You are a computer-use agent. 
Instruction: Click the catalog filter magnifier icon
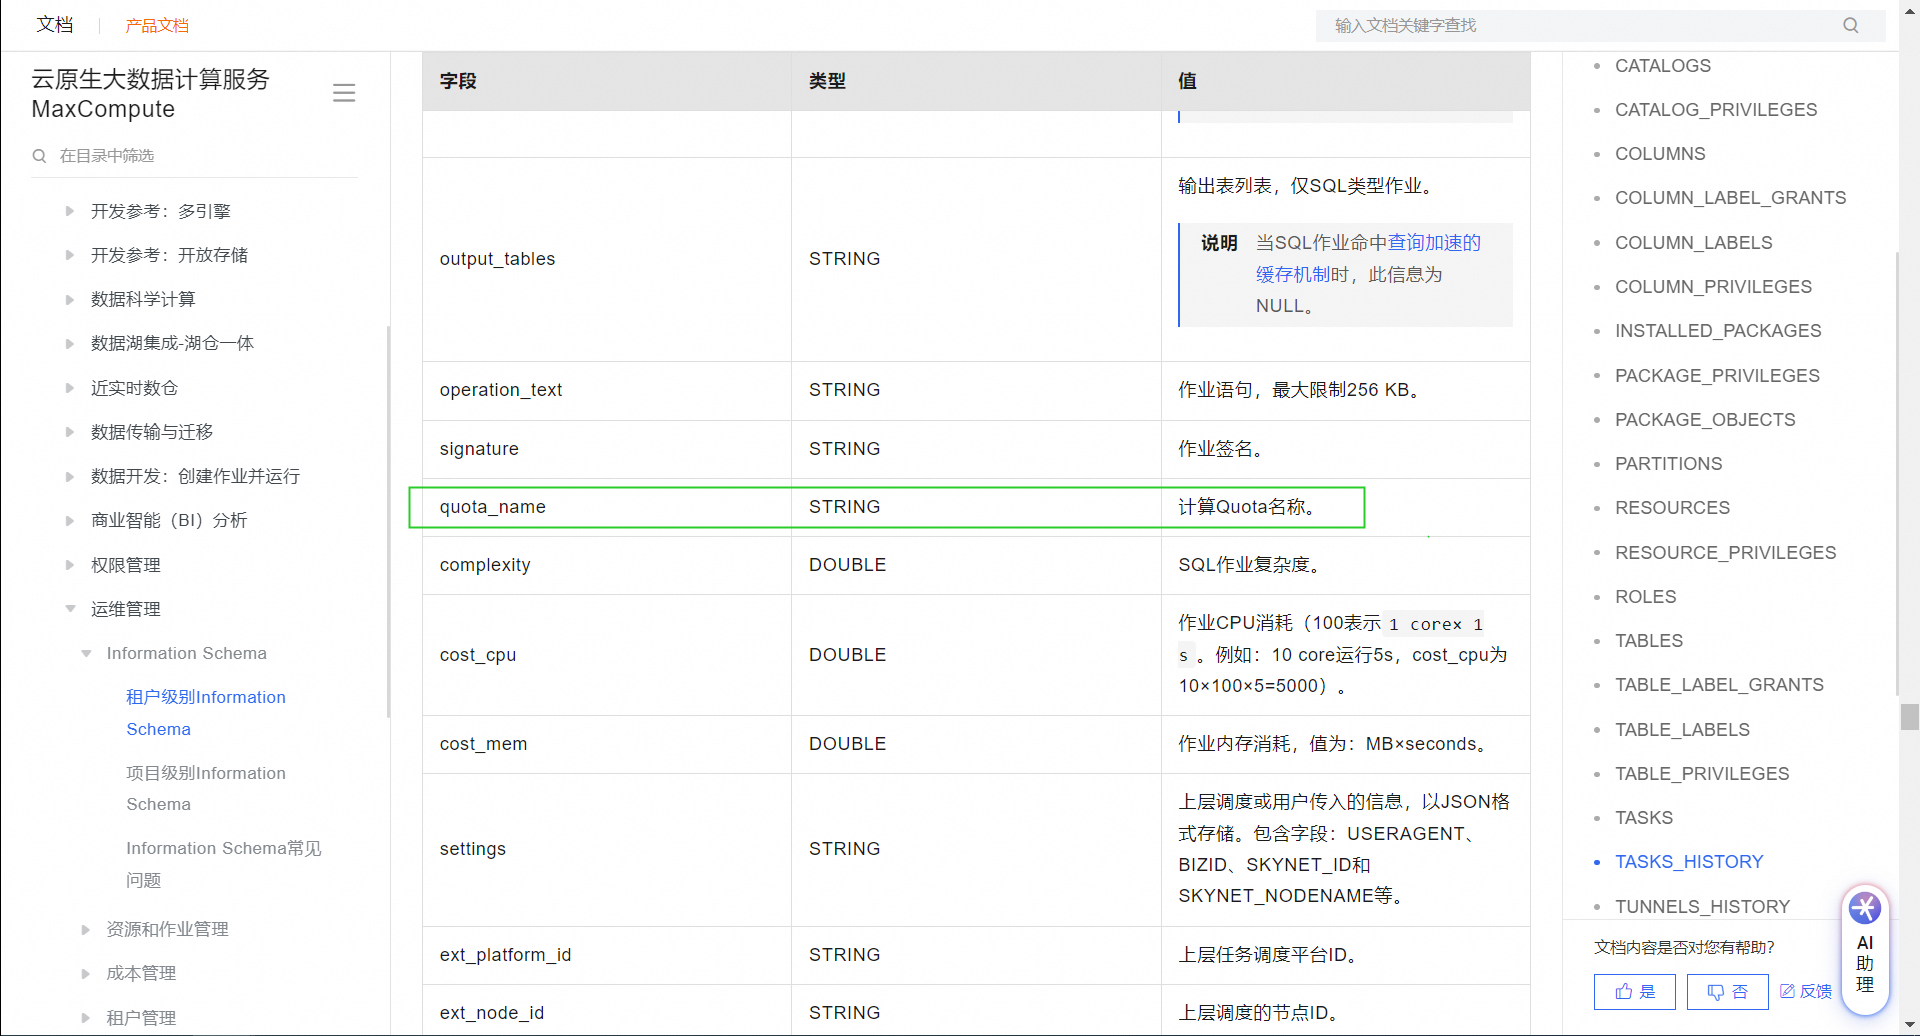coord(40,156)
